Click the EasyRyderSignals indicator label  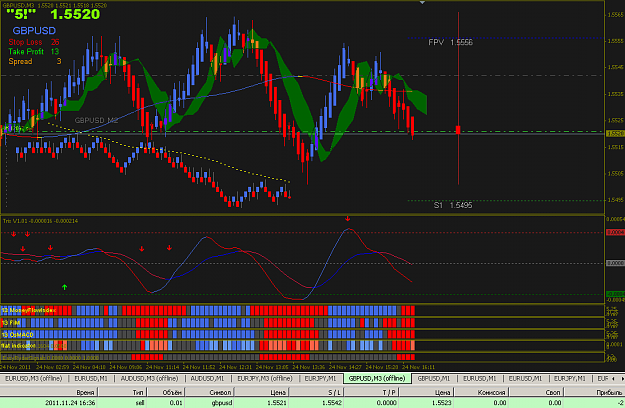coord(50,357)
